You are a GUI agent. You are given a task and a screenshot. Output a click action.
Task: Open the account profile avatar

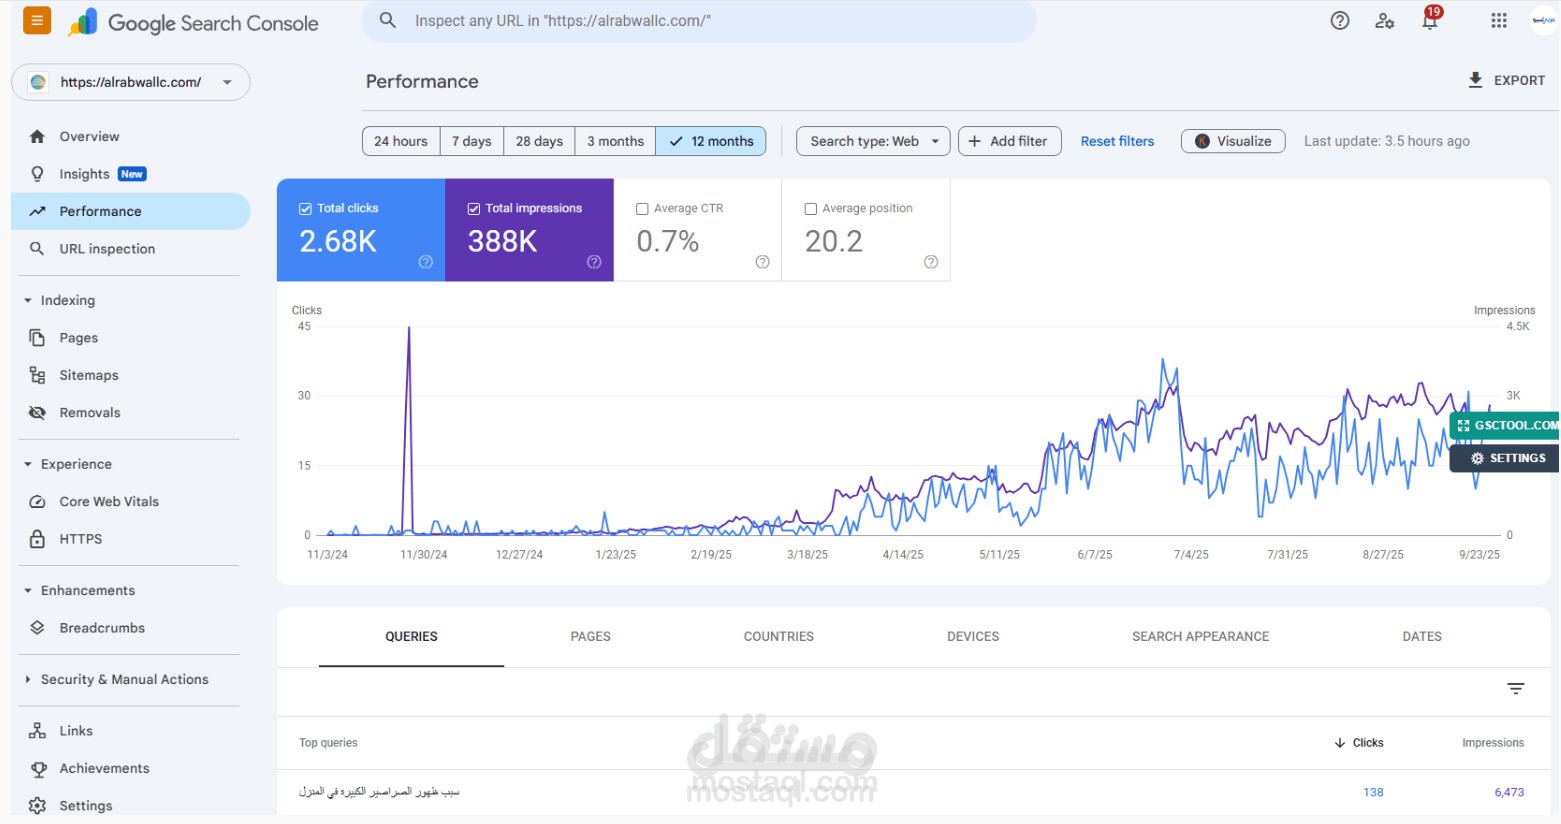pyautogui.click(x=1543, y=20)
